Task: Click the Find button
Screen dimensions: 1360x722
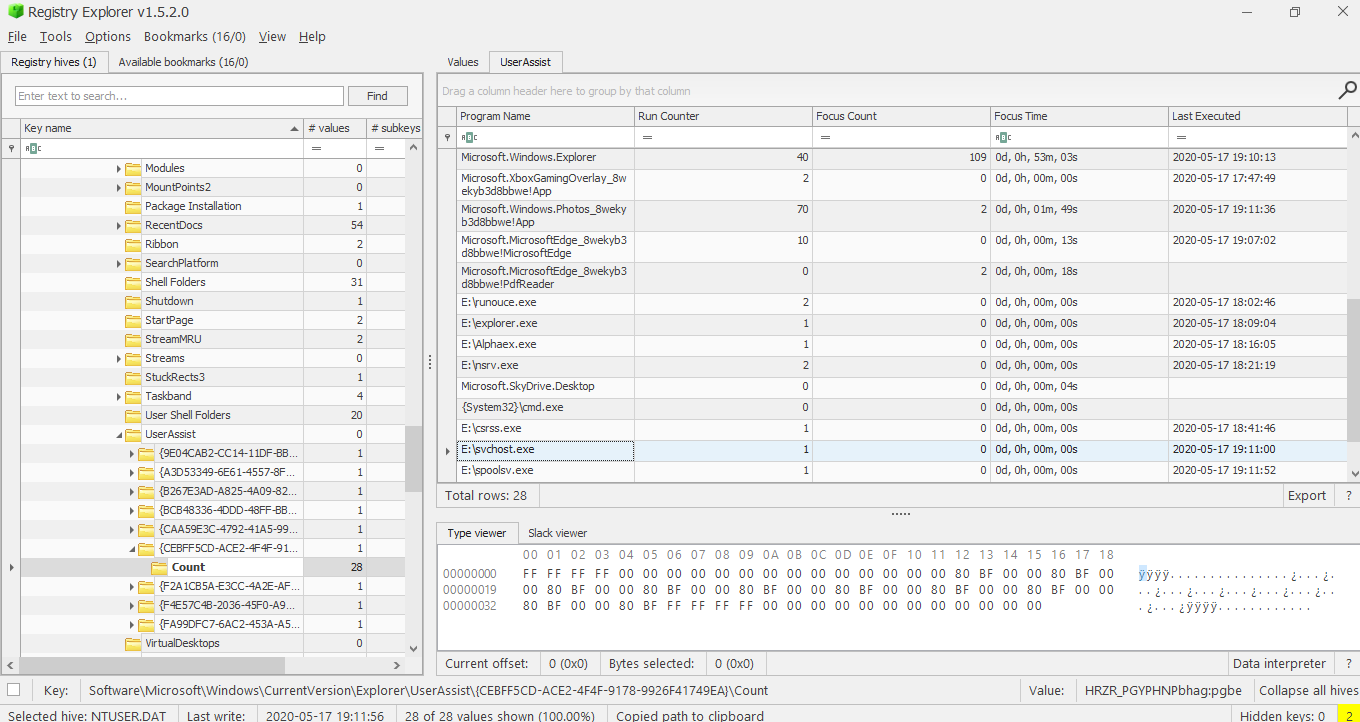Action: coord(377,96)
